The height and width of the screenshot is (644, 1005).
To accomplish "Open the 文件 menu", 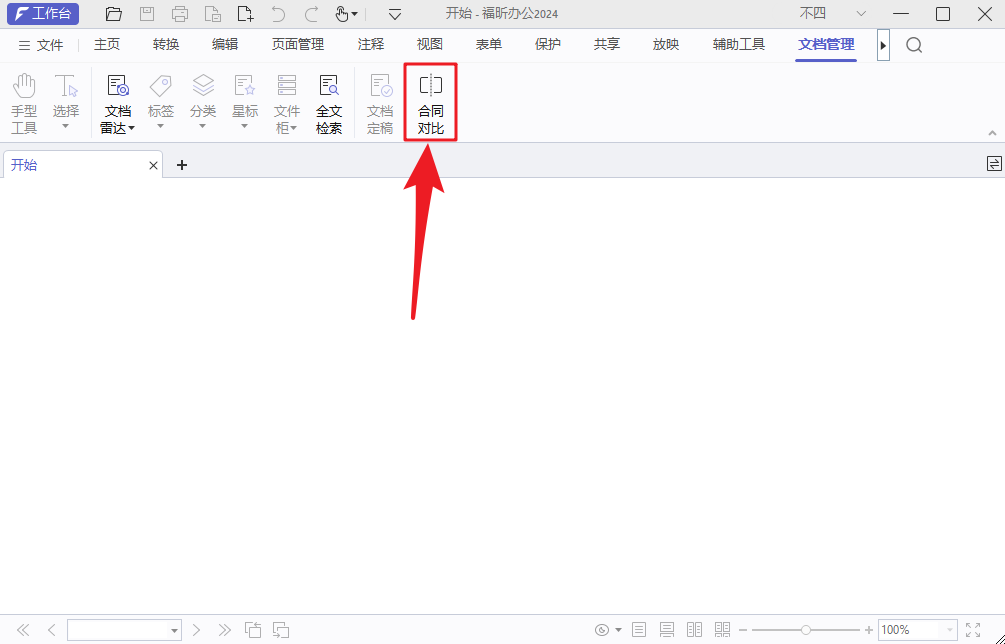I will (41, 45).
